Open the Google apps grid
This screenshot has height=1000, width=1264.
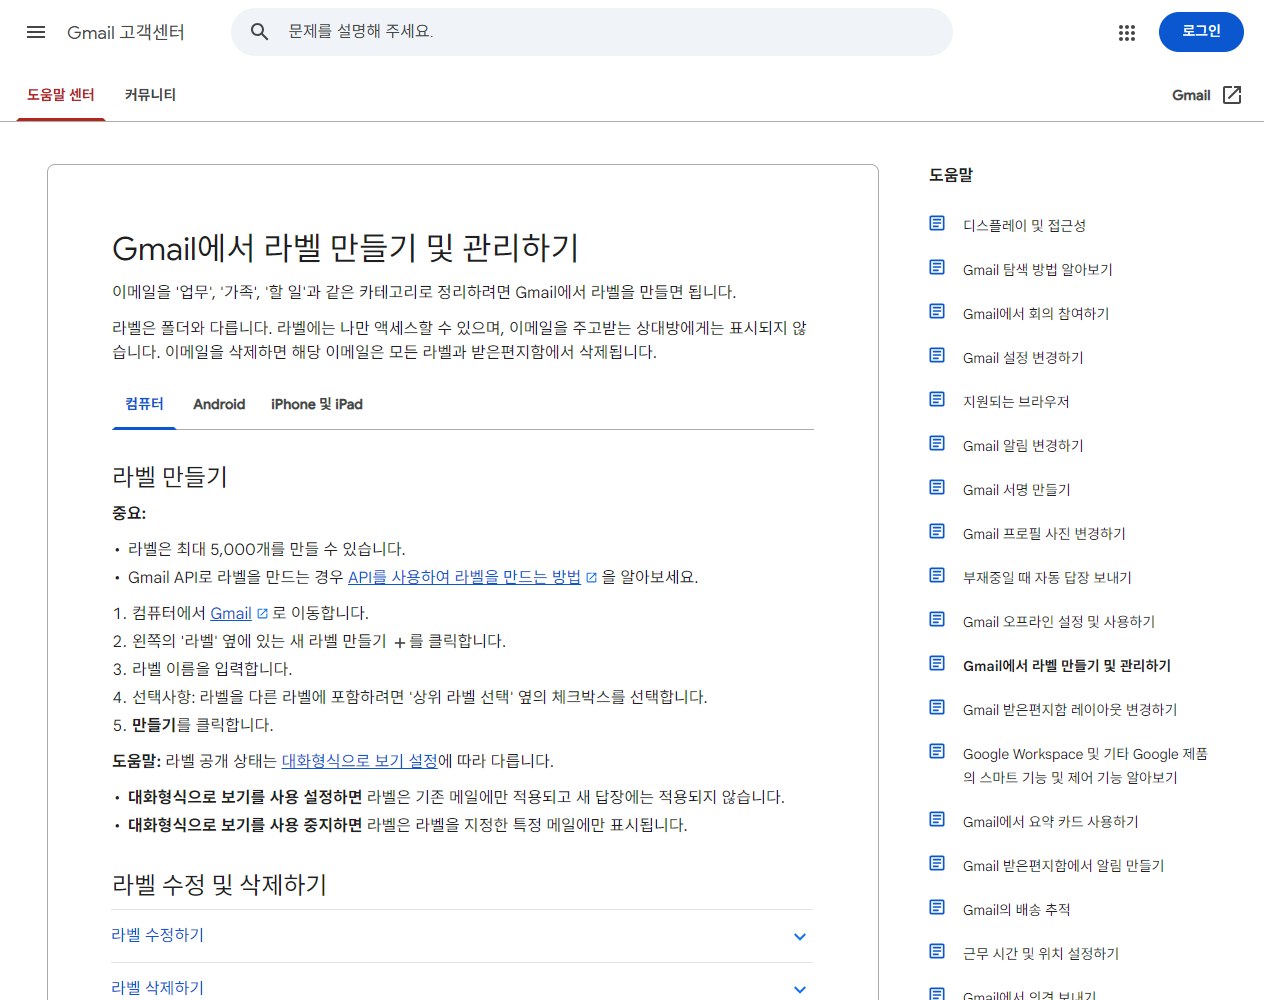[1127, 33]
